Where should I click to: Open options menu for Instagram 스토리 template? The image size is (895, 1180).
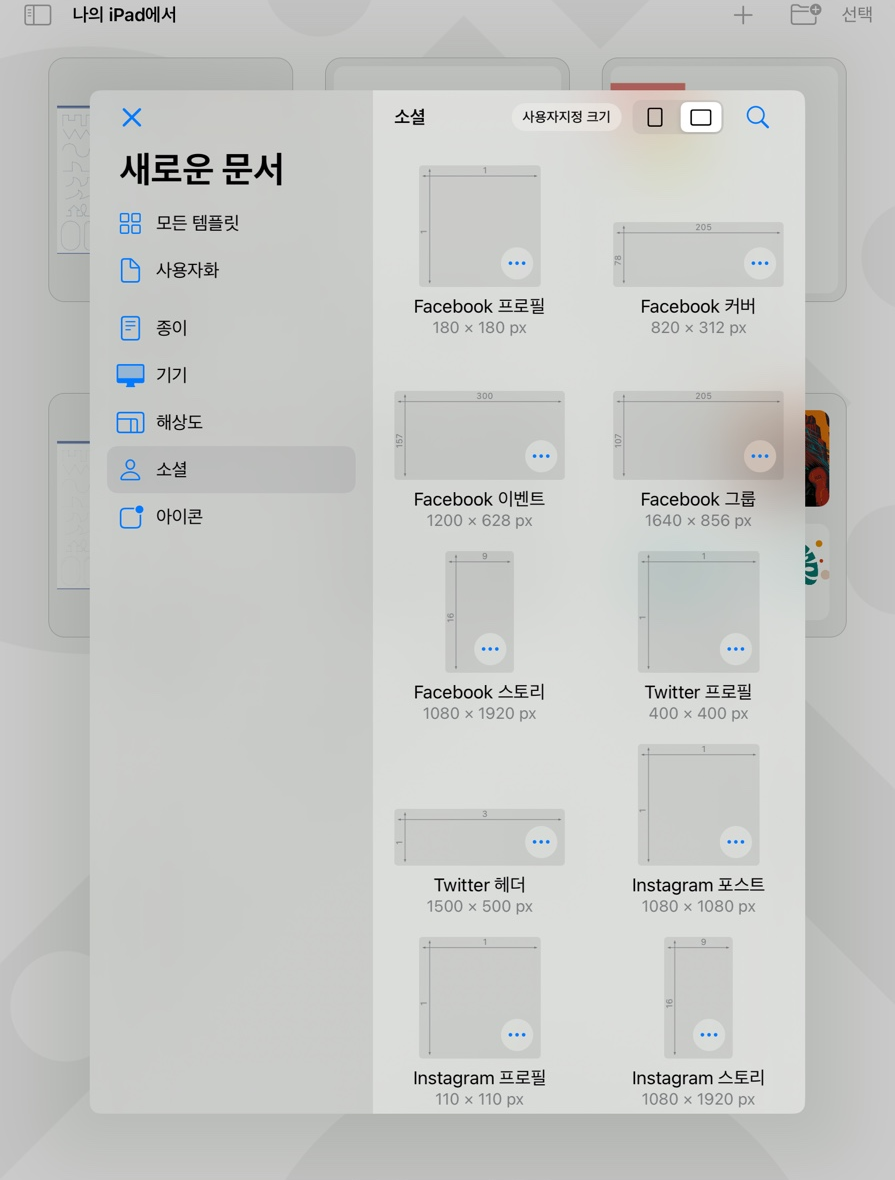(710, 1035)
